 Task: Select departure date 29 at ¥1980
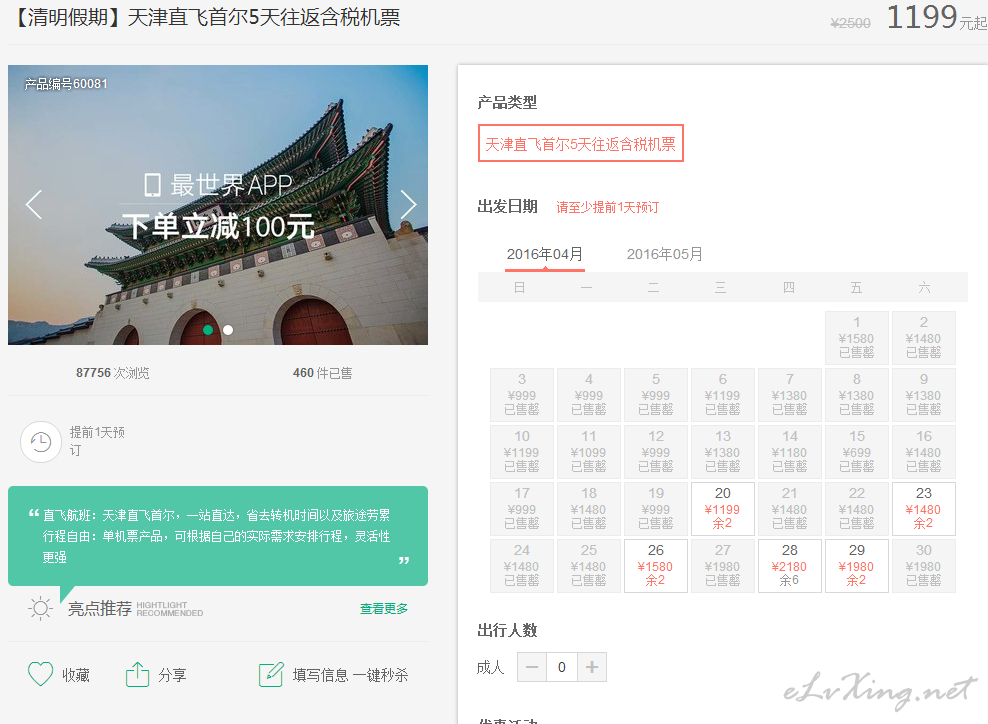pos(856,565)
